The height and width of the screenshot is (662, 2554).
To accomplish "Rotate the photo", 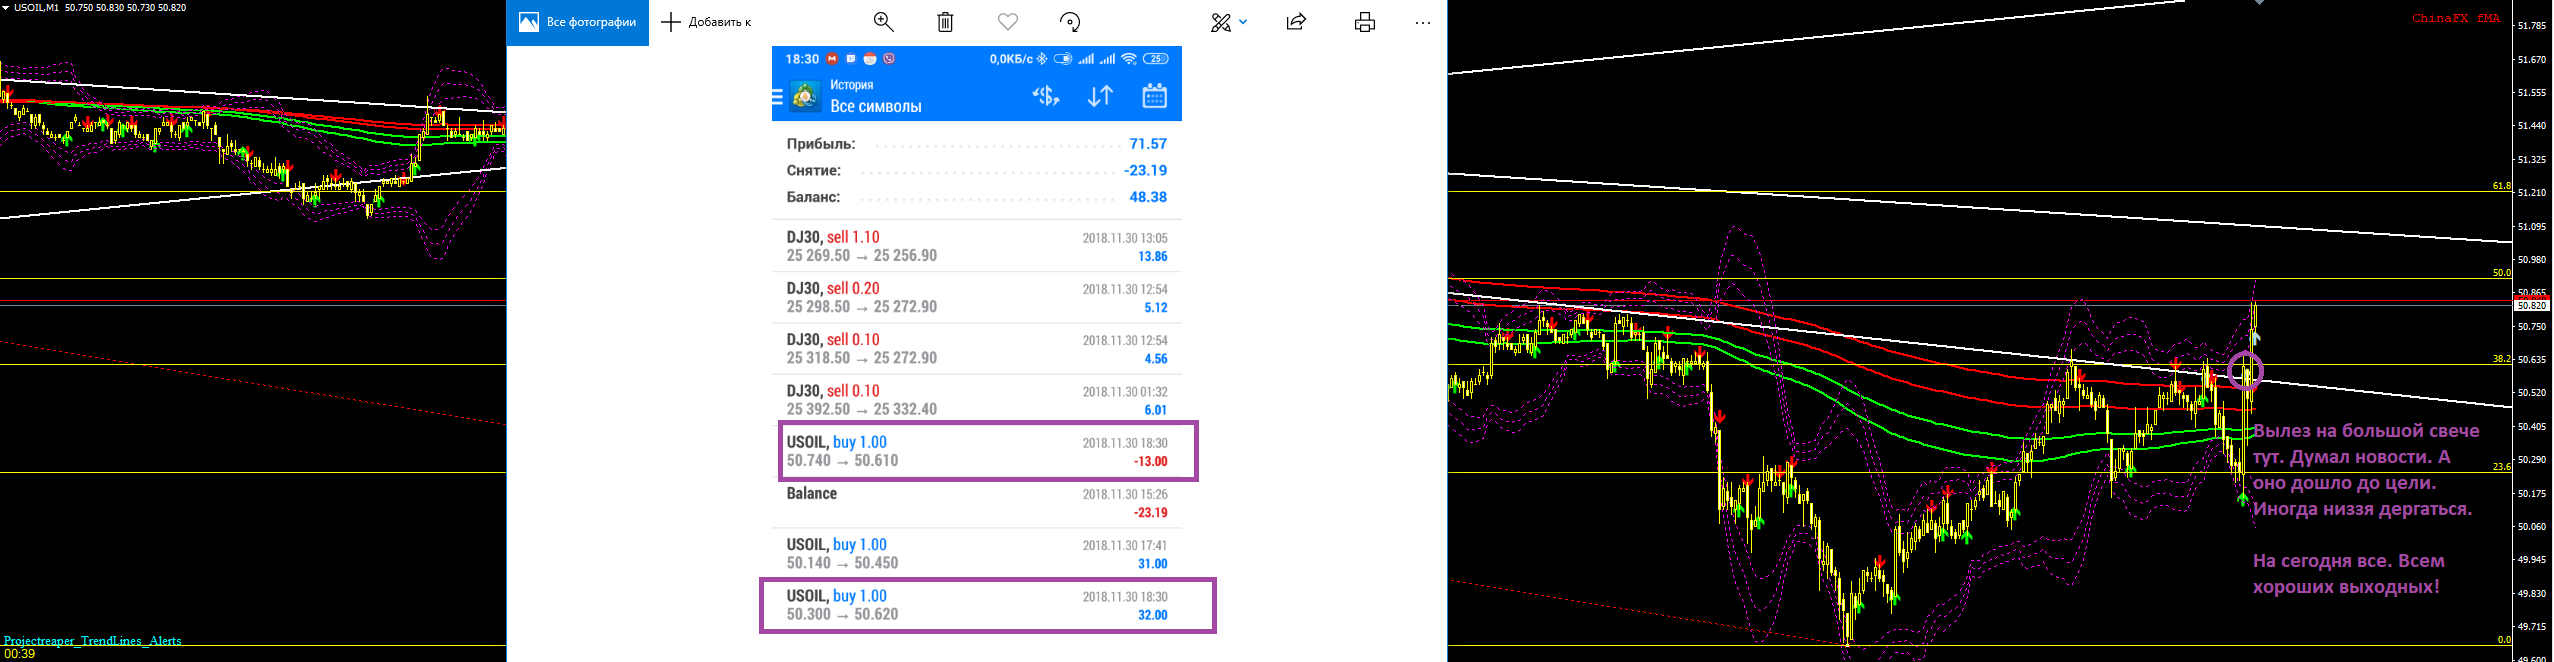I will pos(1070,22).
